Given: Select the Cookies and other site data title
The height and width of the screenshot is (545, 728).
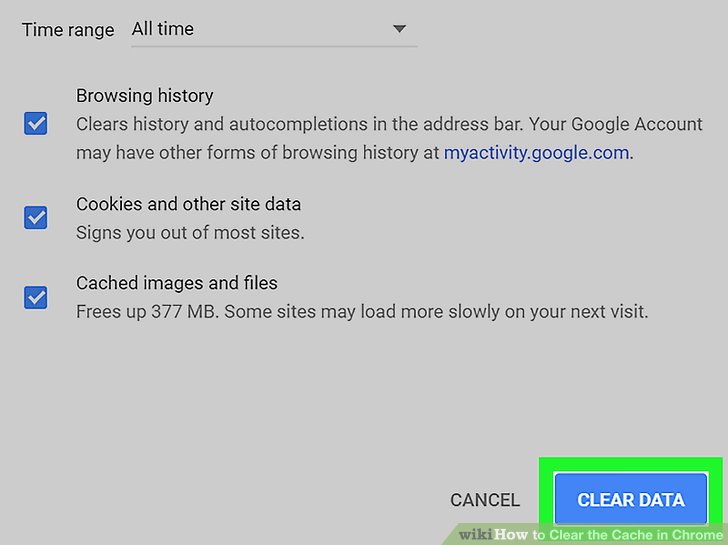Looking at the screenshot, I should click(x=188, y=204).
